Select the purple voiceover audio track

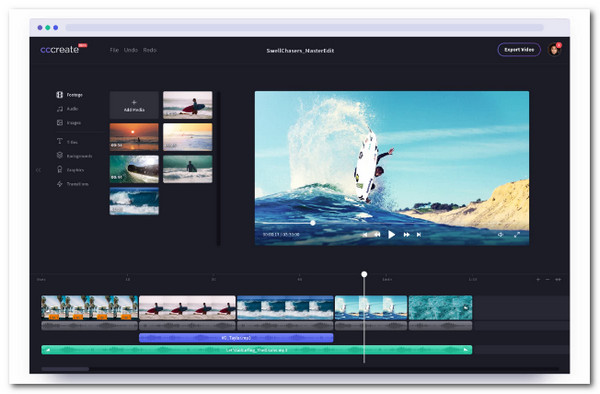236,338
